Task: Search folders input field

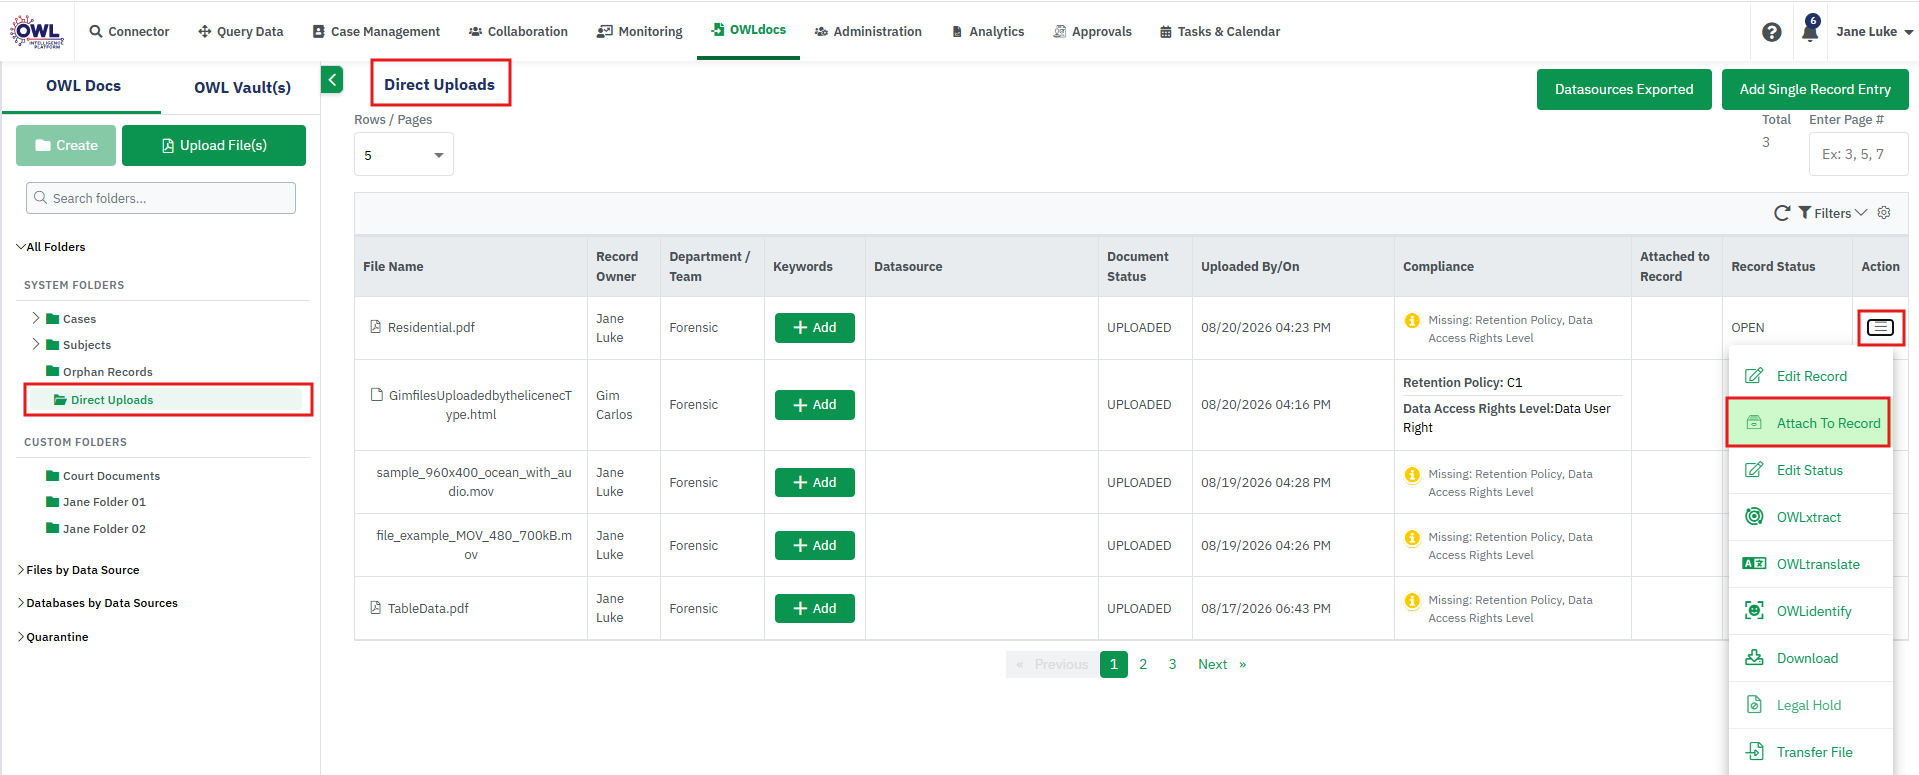Action: (x=161, y=198)
